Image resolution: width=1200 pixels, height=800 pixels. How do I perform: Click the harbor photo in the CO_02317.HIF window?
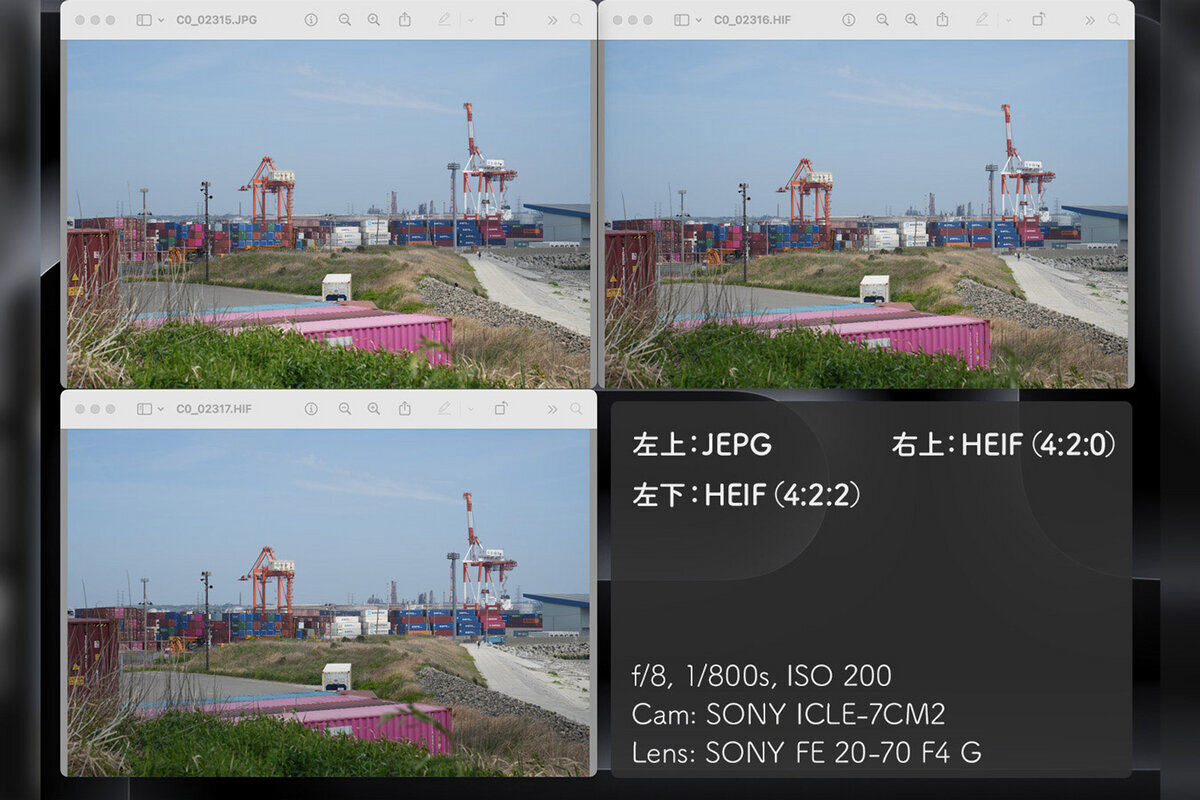(330, 600)
